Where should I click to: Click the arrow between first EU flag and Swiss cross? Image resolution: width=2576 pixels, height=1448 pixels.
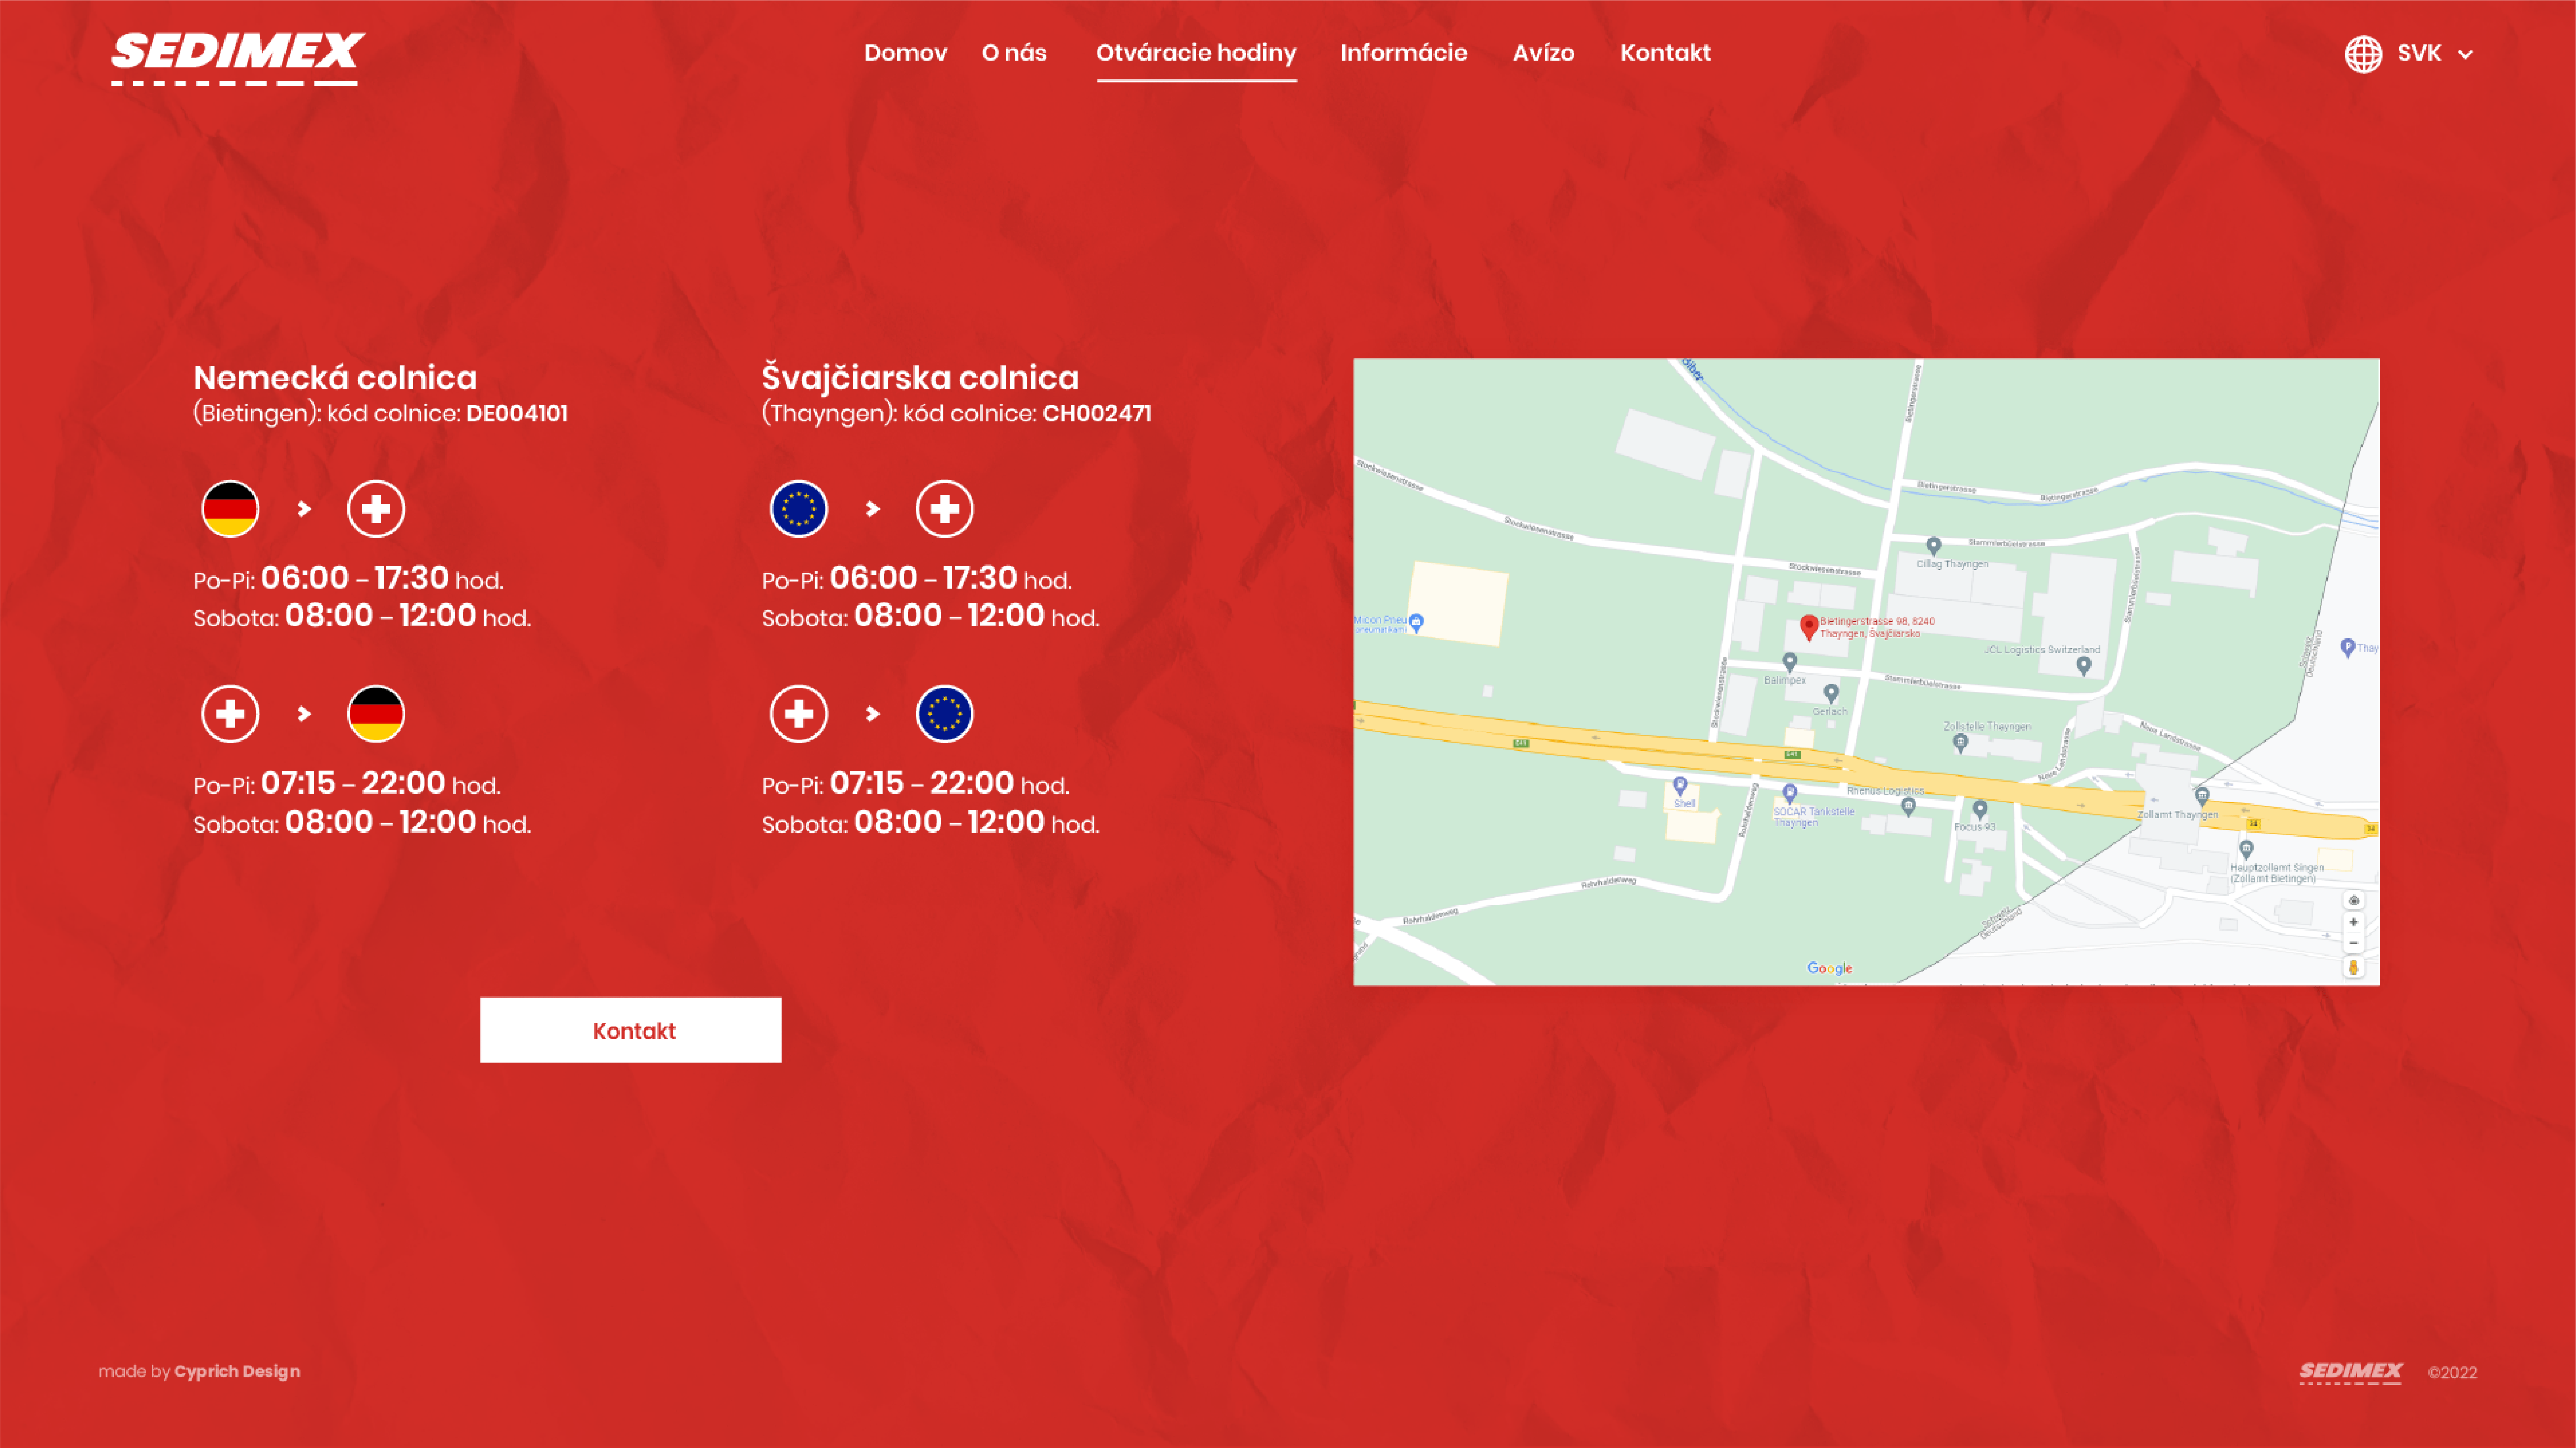coord(873,509)
